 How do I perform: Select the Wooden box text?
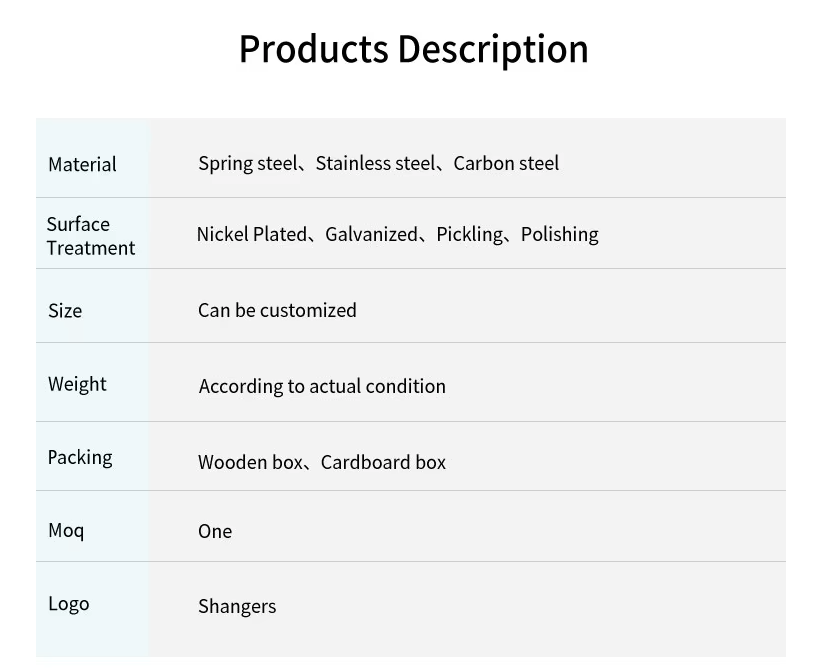pos(250,462)
